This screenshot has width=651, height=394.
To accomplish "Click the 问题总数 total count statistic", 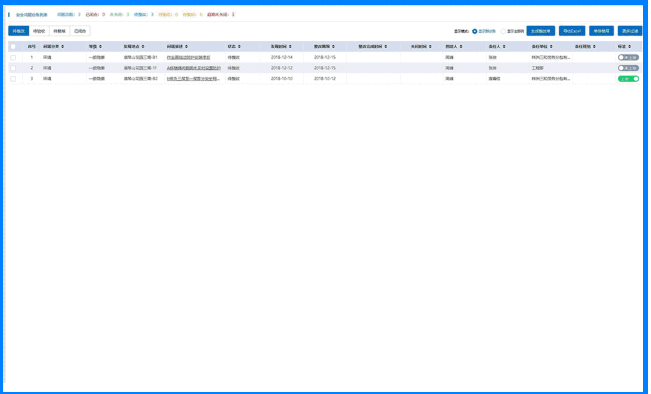I will tap(69, 15).
